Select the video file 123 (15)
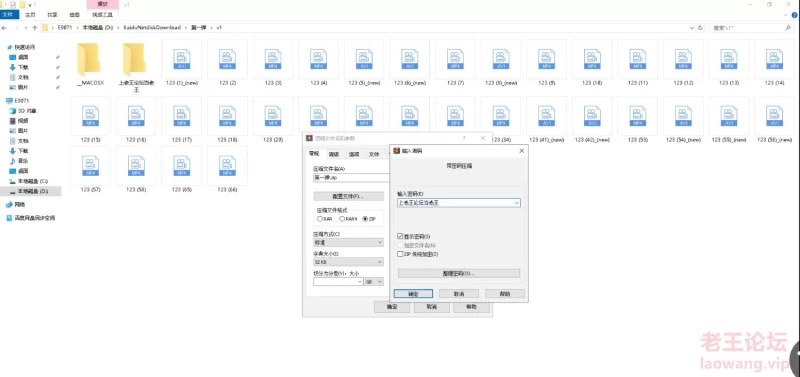800x377 pixels. point(90,120)
